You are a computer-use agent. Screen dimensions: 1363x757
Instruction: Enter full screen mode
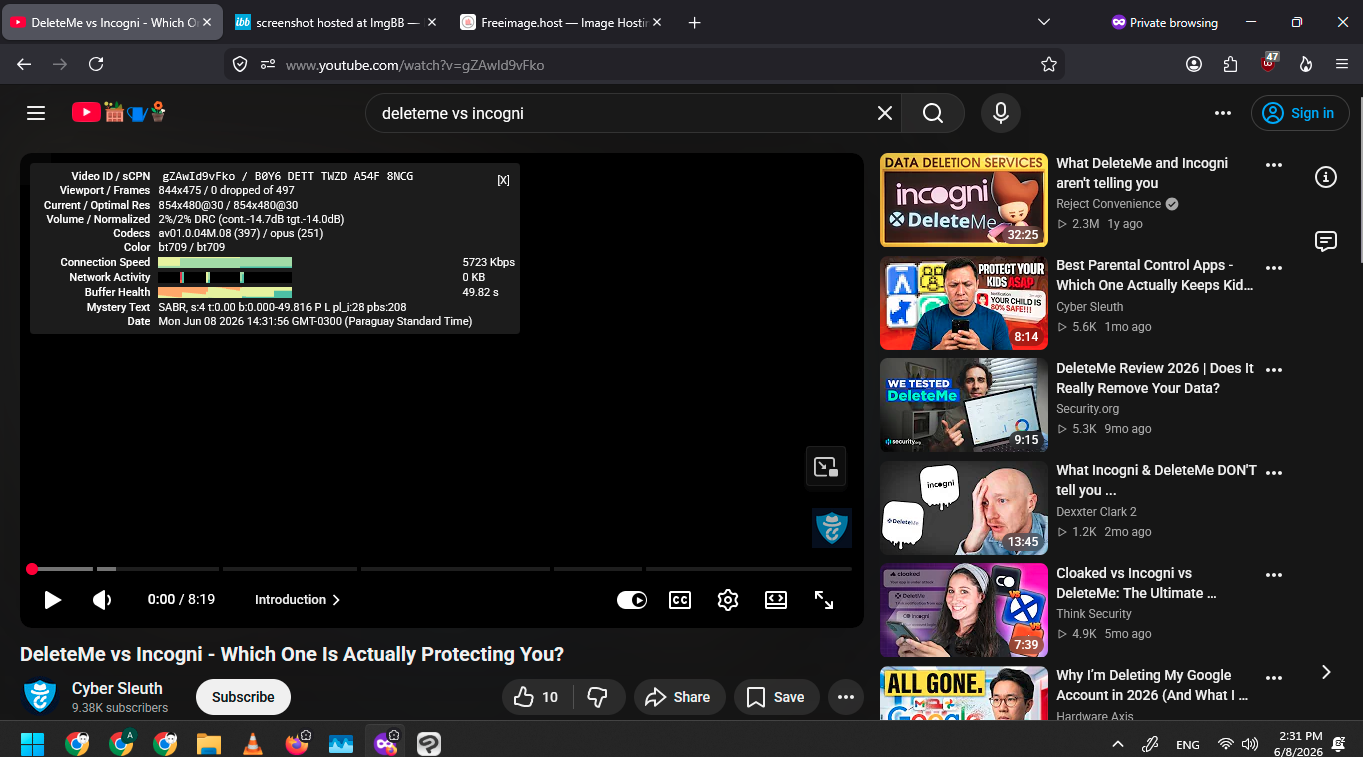(824, 600)
